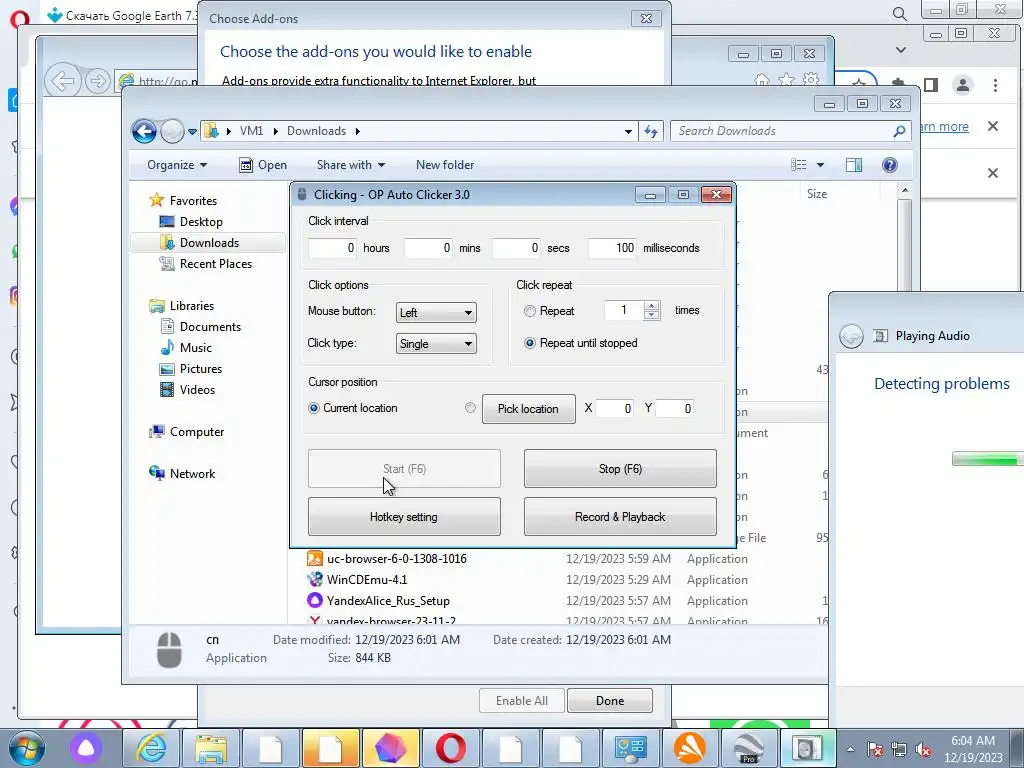Viewport: 1024px width, 768px height.
Task: Click Open in Explorer toolbar
Action: click(x=263, y=165)
